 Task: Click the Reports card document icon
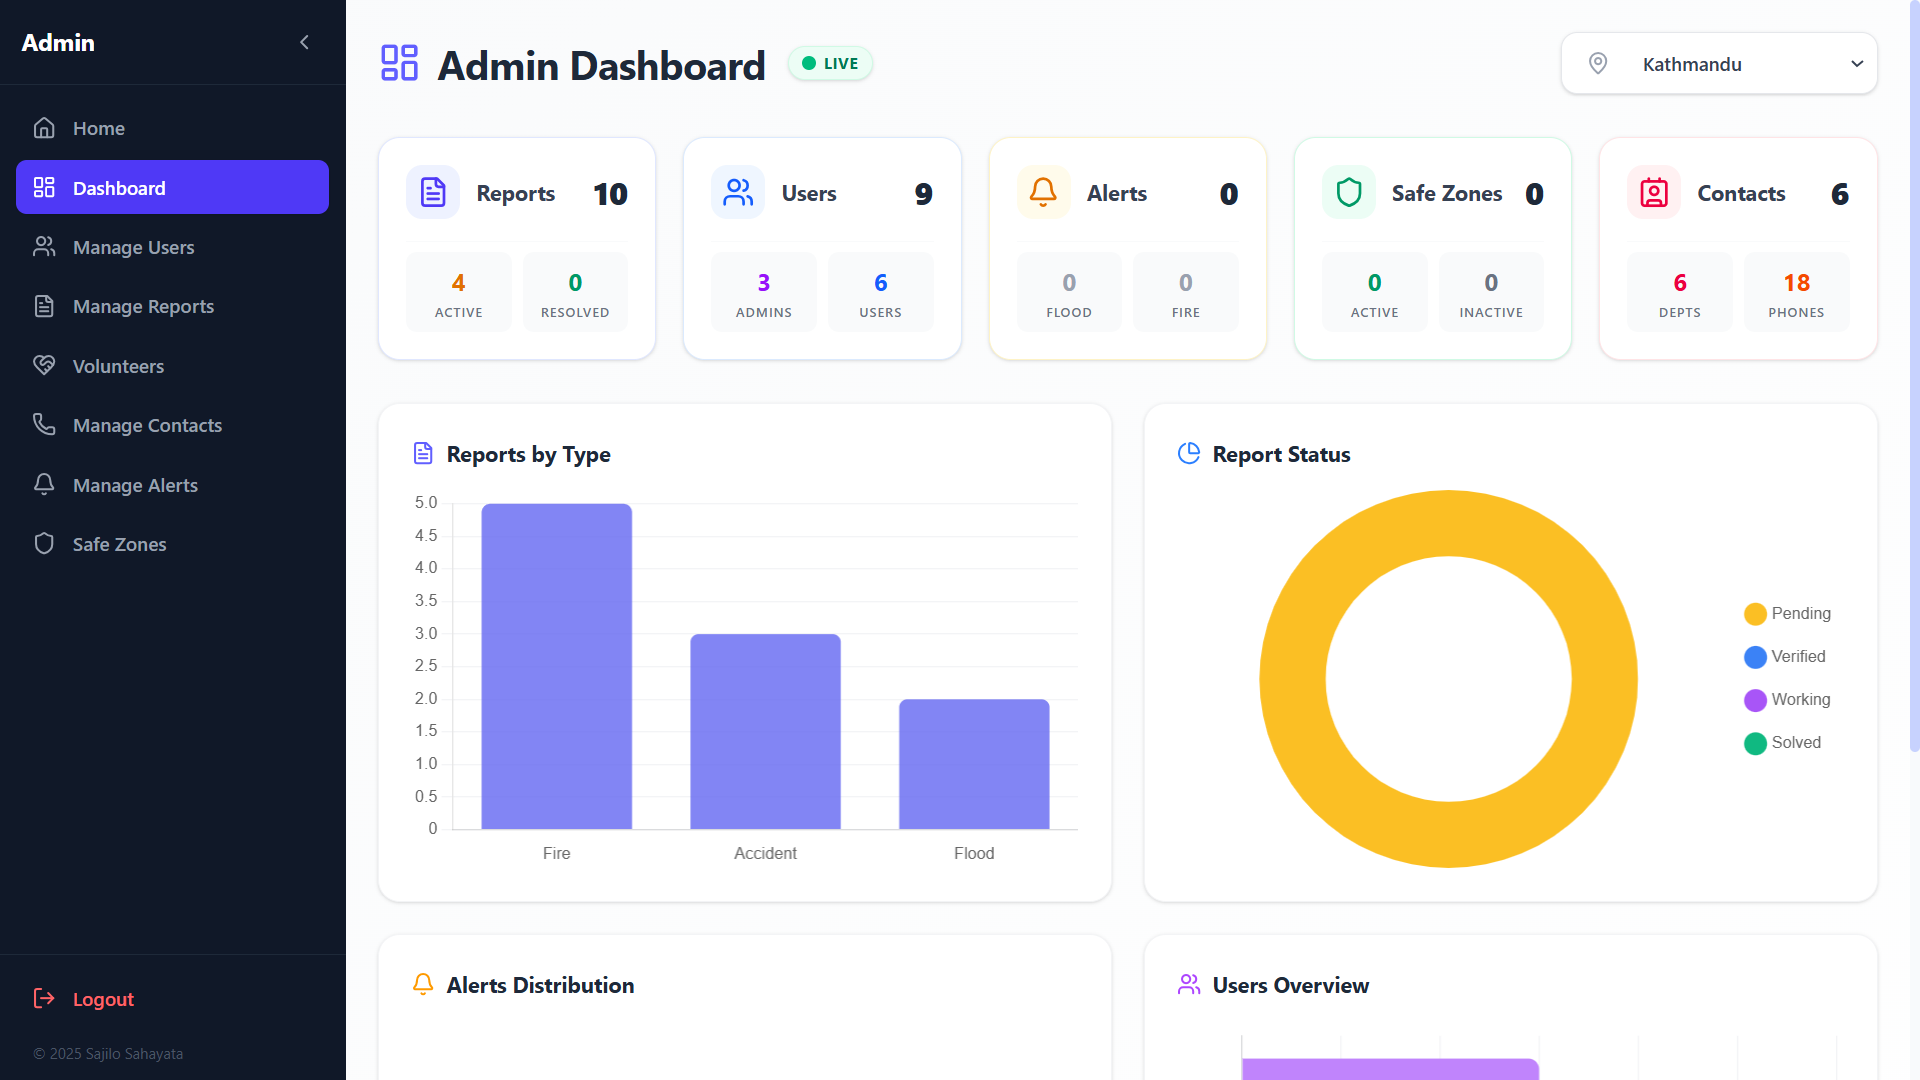coord(433,192)
